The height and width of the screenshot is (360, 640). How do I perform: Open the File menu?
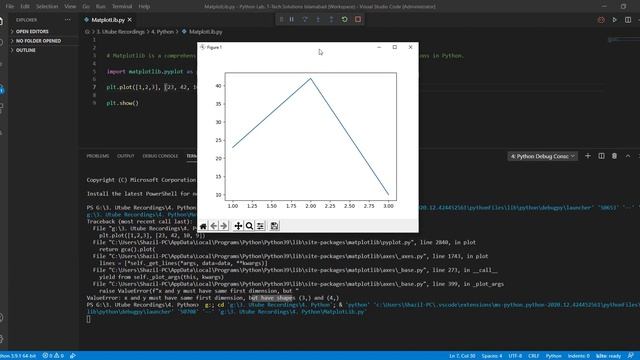coord(10,7)
